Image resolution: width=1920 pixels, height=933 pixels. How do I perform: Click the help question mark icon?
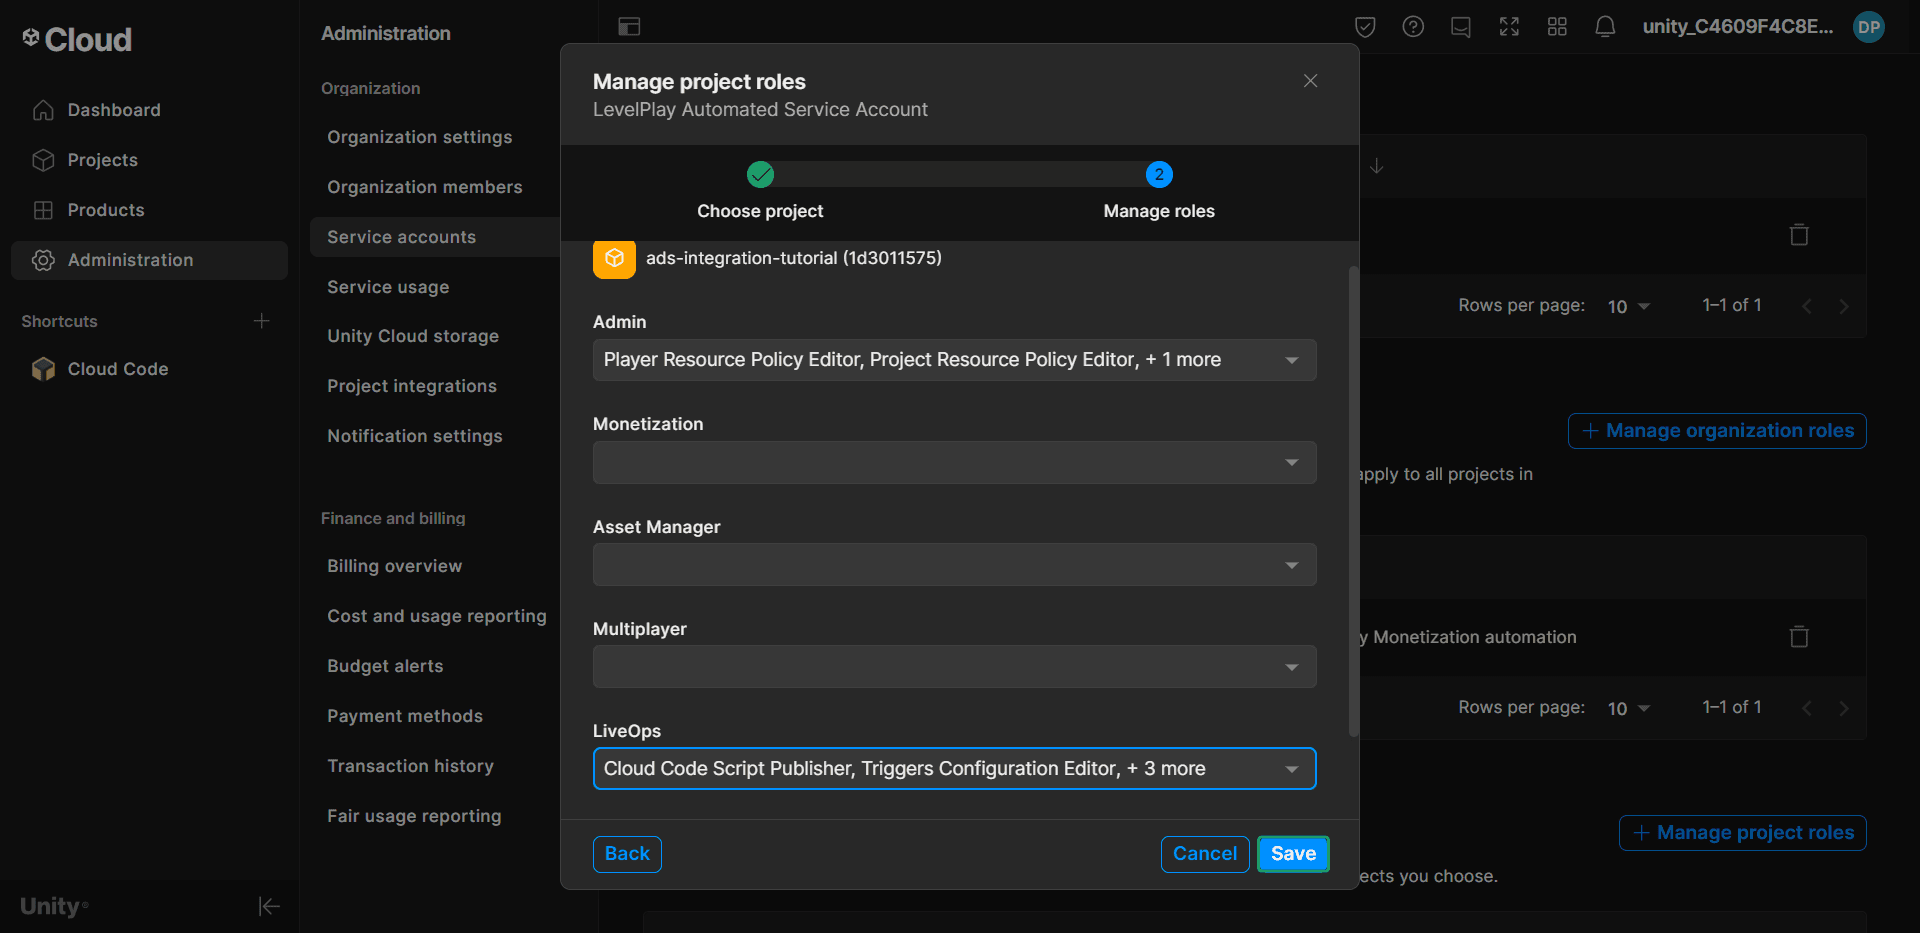click(x=1413, y=27)
